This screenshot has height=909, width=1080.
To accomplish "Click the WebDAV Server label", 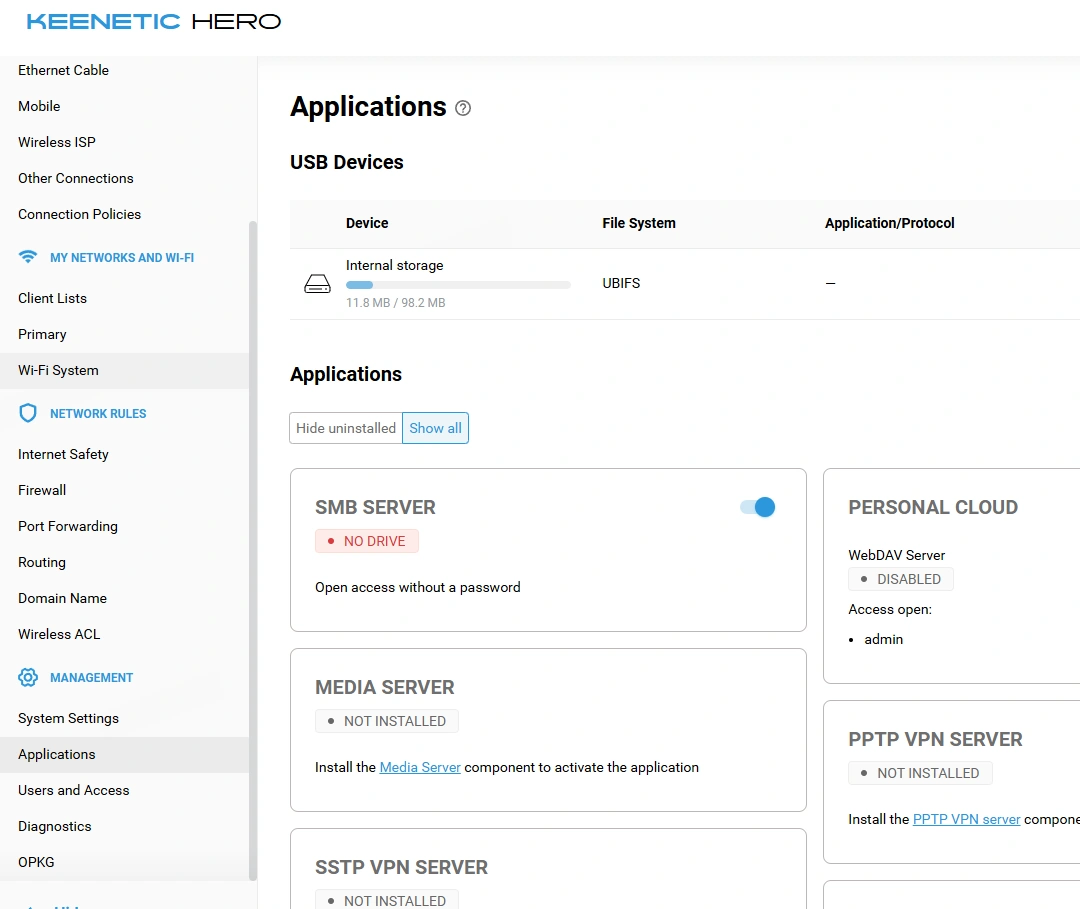I will point(897,555).
